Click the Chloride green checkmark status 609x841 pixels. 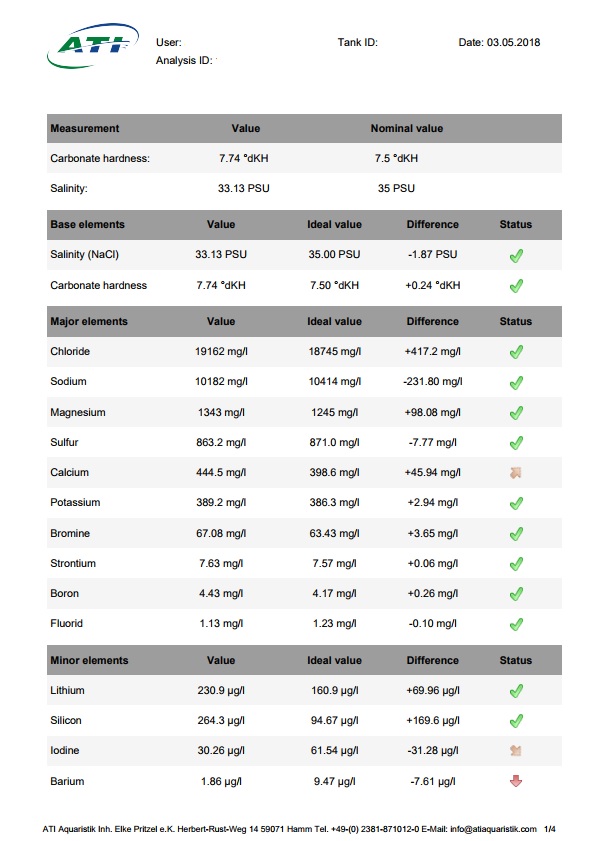click(516, 352)
